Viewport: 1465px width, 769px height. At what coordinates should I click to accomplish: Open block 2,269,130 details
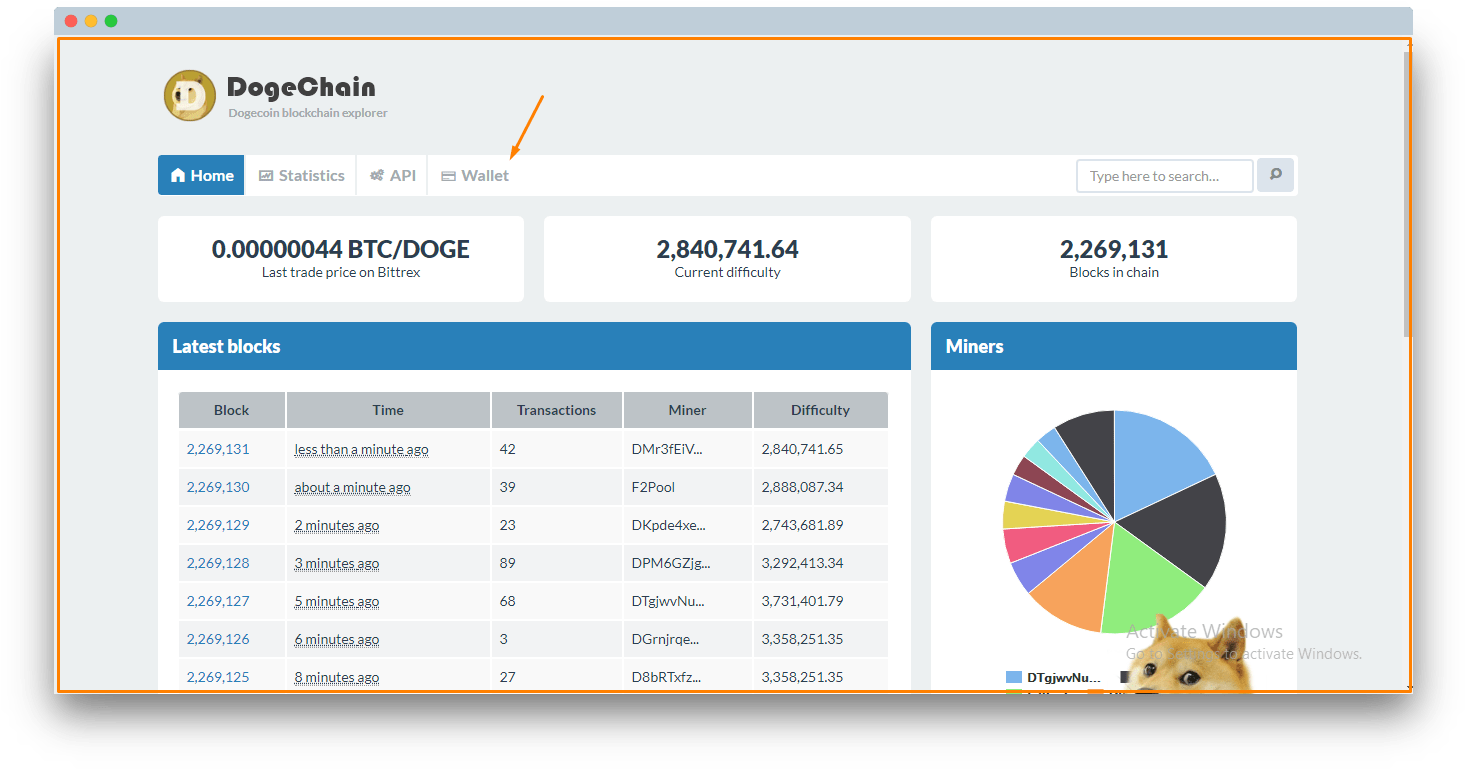[218, 487]
